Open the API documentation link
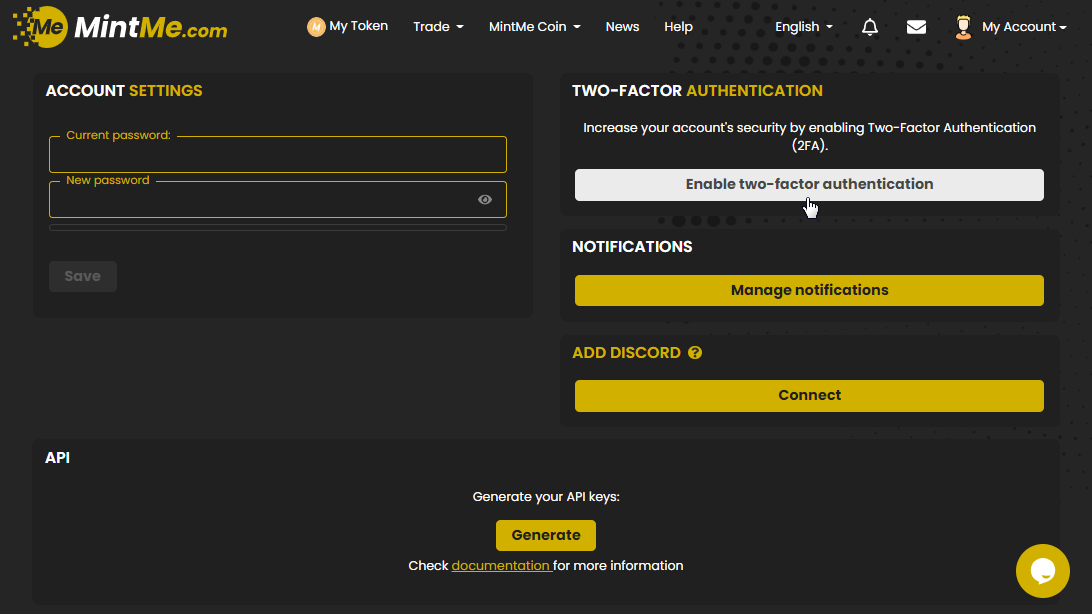The height and width of the screenshot is (614, 1092). pyautogui.click(x=500, y=566)
